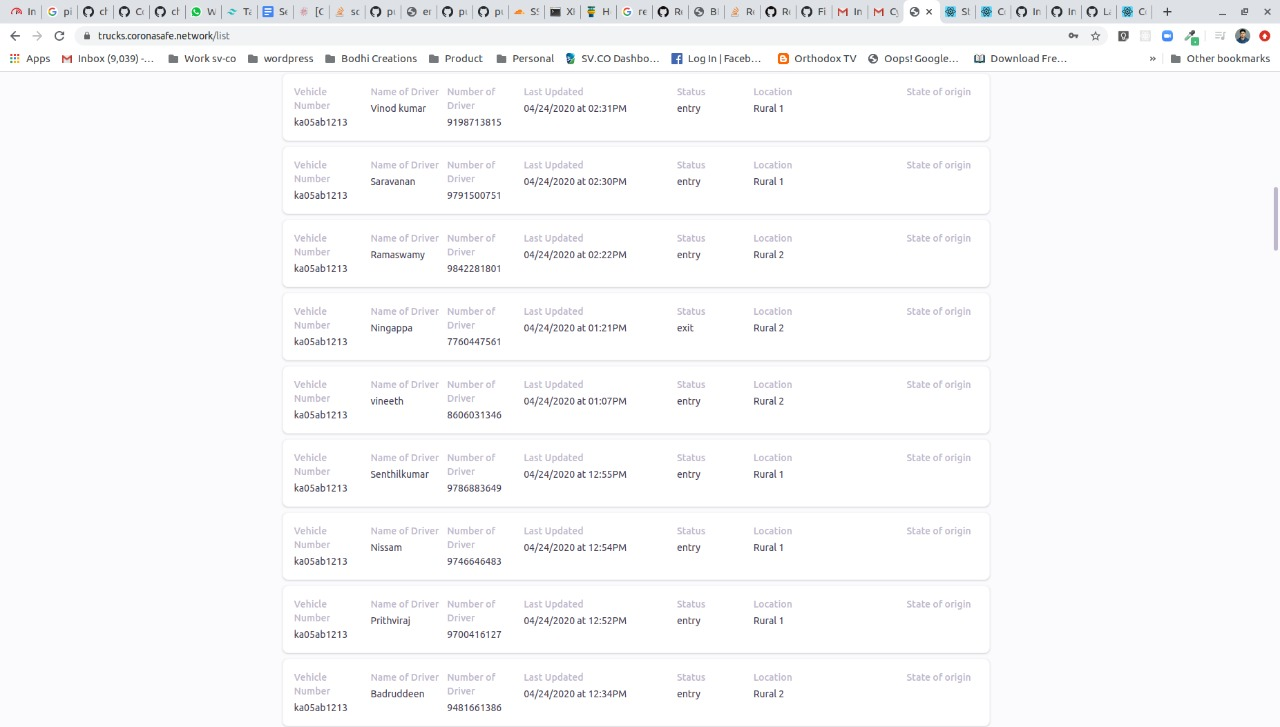Screen dimensions: 1280x727
Task: Go back to the previous page
Action: 15,35
